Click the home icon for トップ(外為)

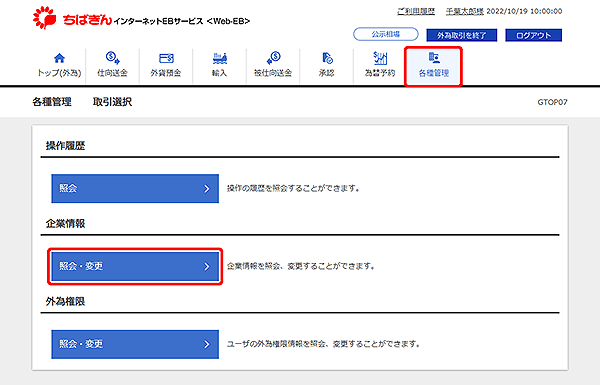coord(59,58)
